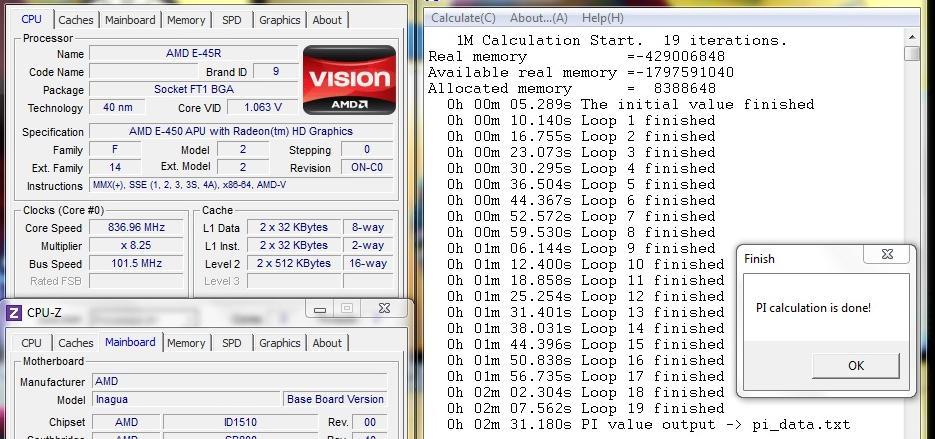Open the Mainboard tab in the Processor window
The image size is (935, 439).
coord(130,20)
